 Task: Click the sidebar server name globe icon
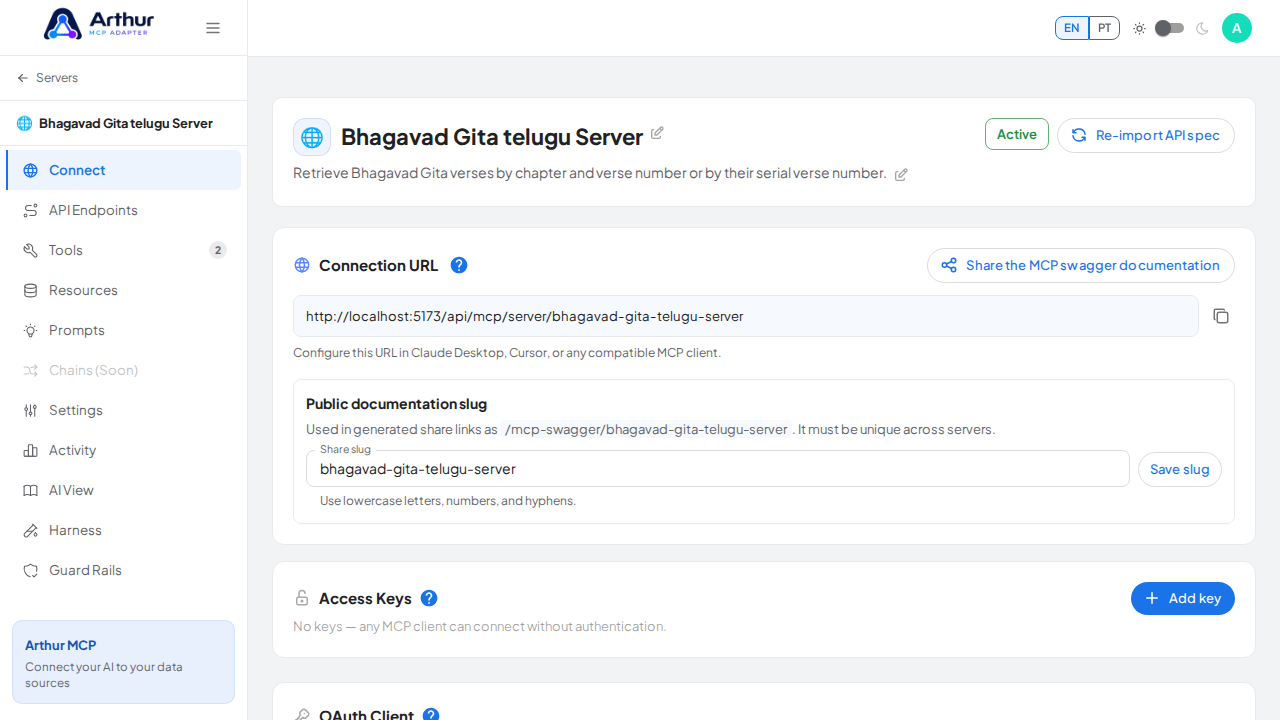pyautogui.click(x=24, y=123)
